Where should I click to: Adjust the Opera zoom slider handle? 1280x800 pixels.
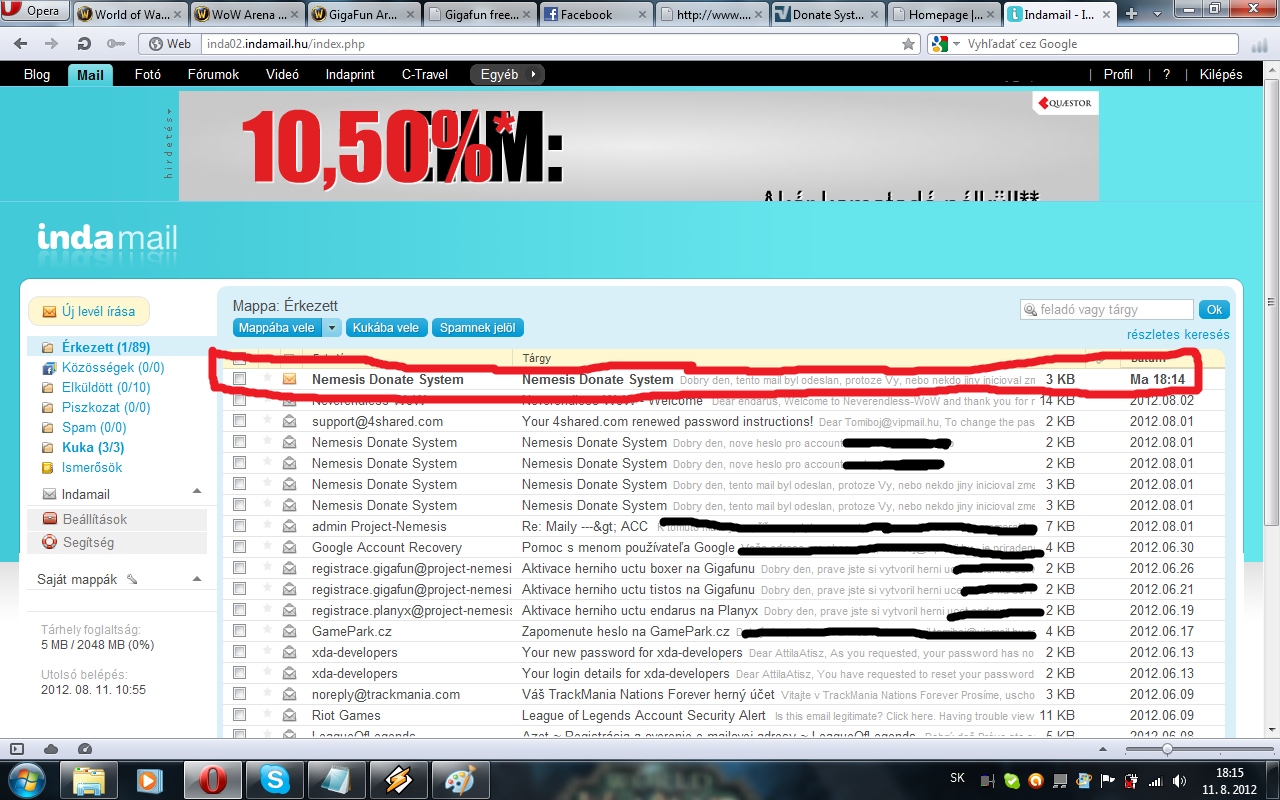1167,749
